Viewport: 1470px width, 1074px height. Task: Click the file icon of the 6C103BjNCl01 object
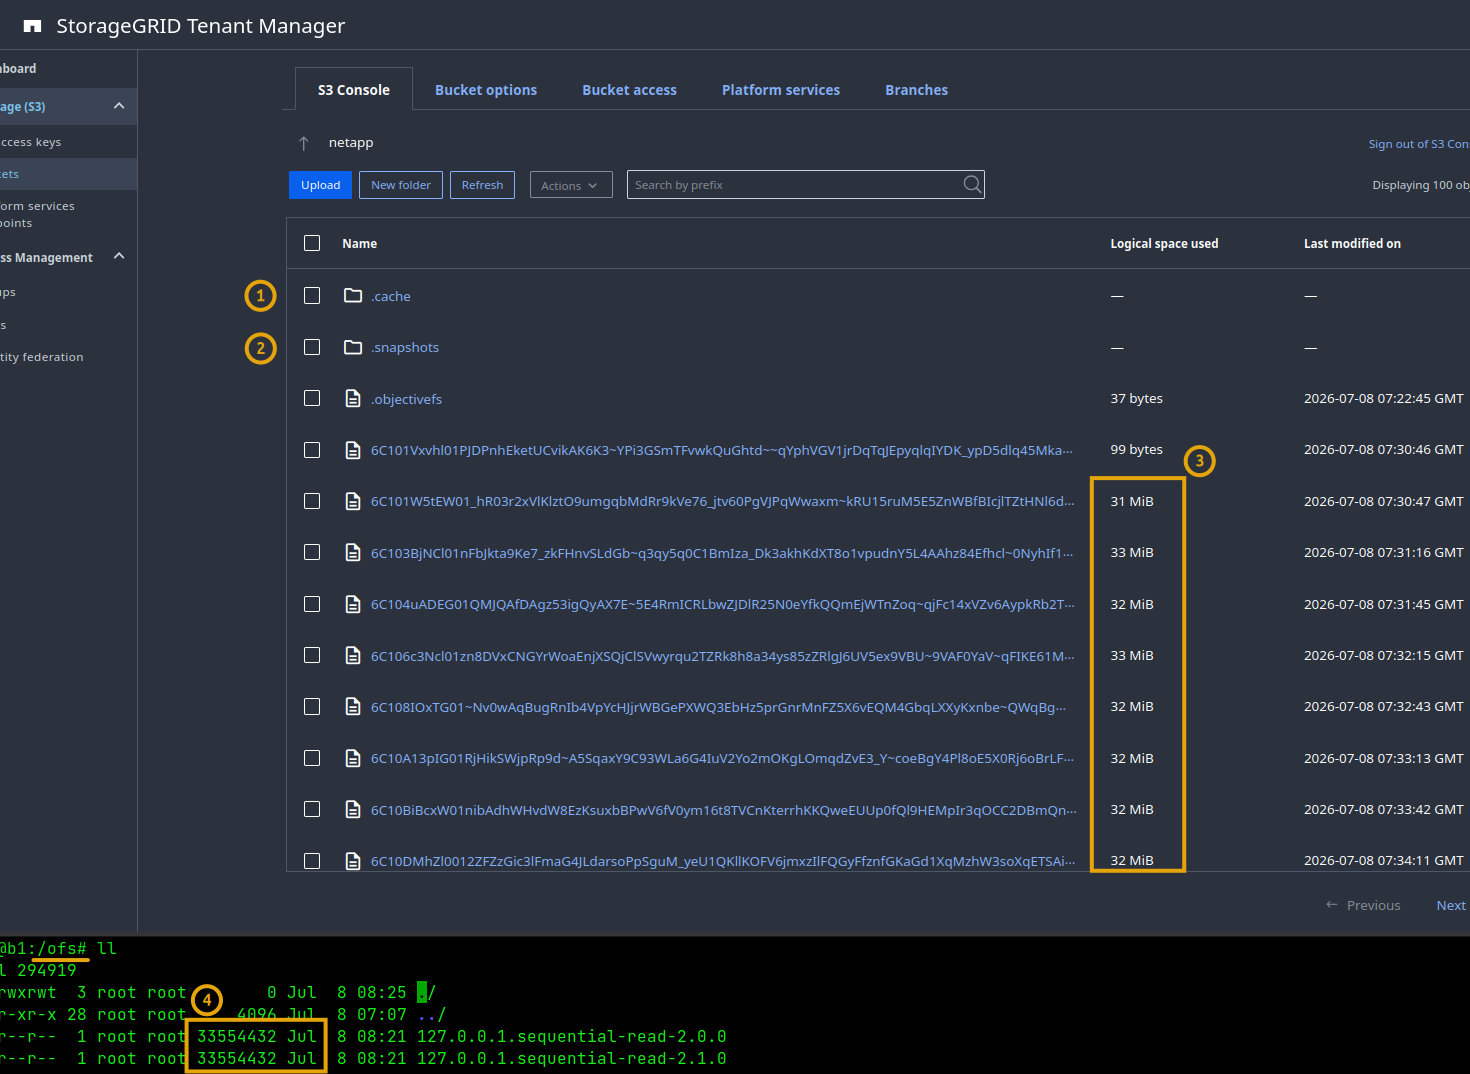(353, 552)
